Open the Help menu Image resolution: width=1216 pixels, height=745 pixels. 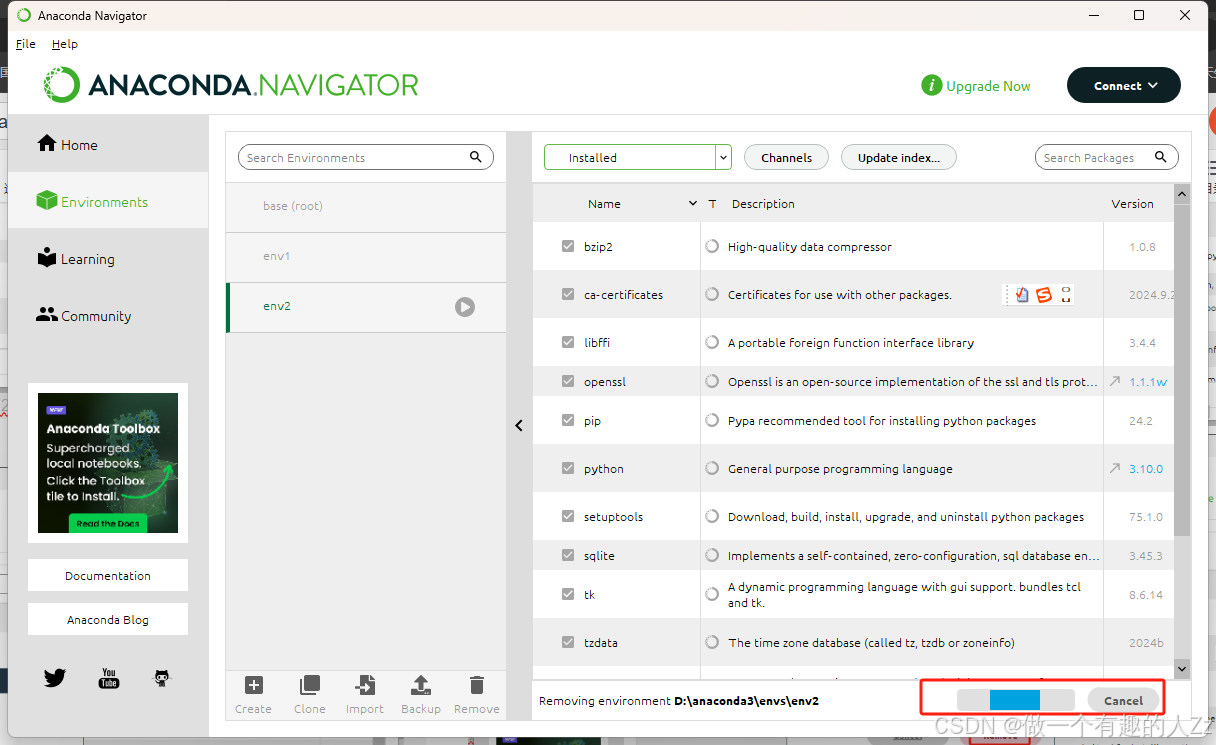click(65, 44)
